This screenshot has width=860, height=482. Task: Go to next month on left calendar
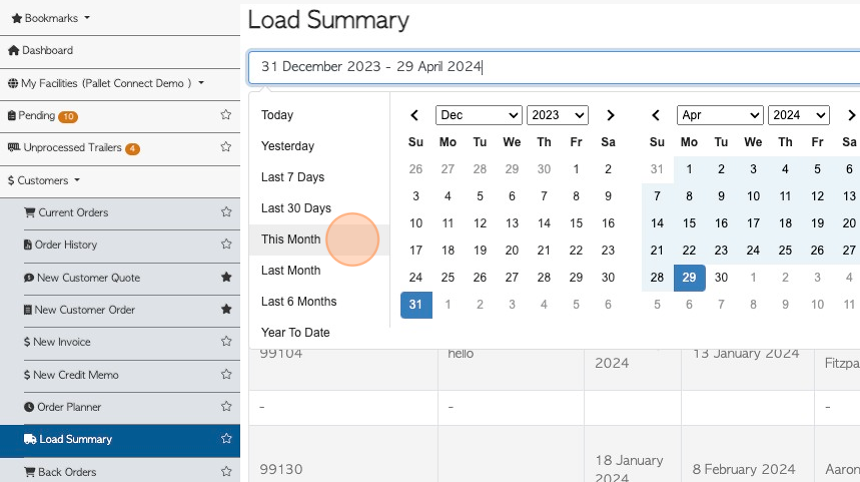(x=610, y=115)
